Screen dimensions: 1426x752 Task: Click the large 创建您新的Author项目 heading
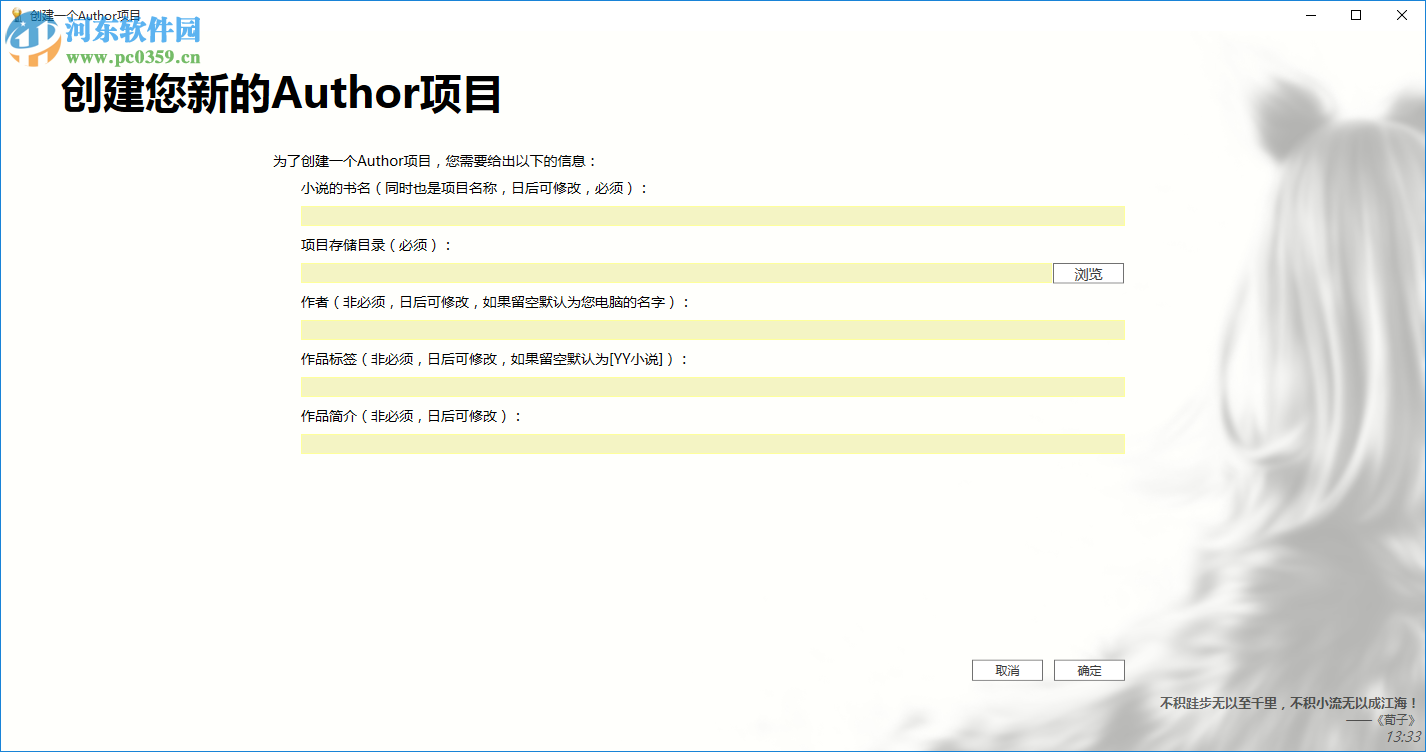pos(278,97)
